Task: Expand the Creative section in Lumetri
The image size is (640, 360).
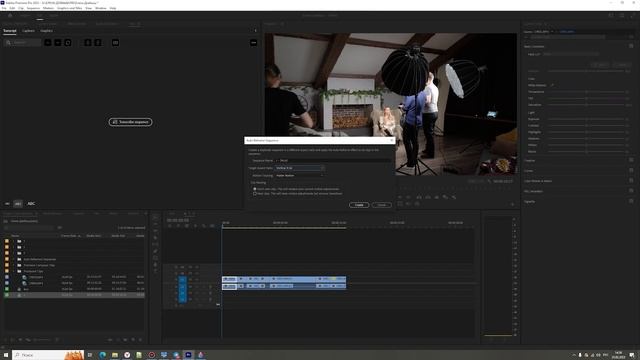Action: pos(529,160)
